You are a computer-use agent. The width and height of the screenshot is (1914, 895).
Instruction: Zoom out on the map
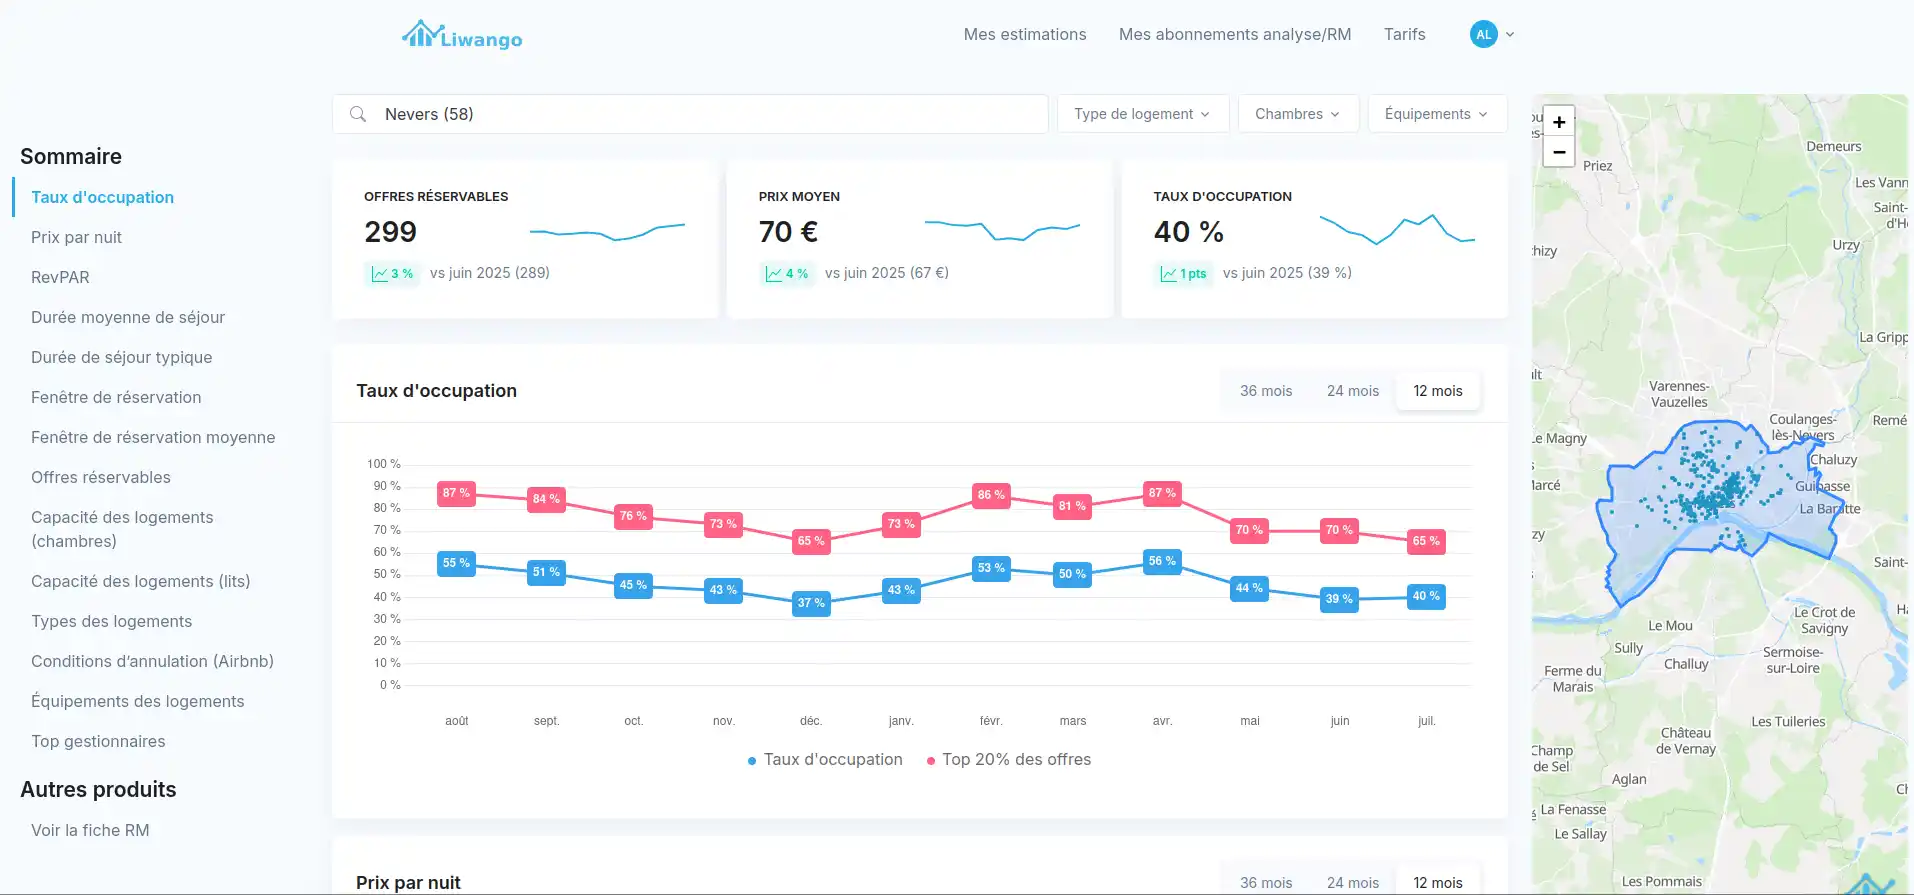pyautogui.click(x=1558, y=152)
